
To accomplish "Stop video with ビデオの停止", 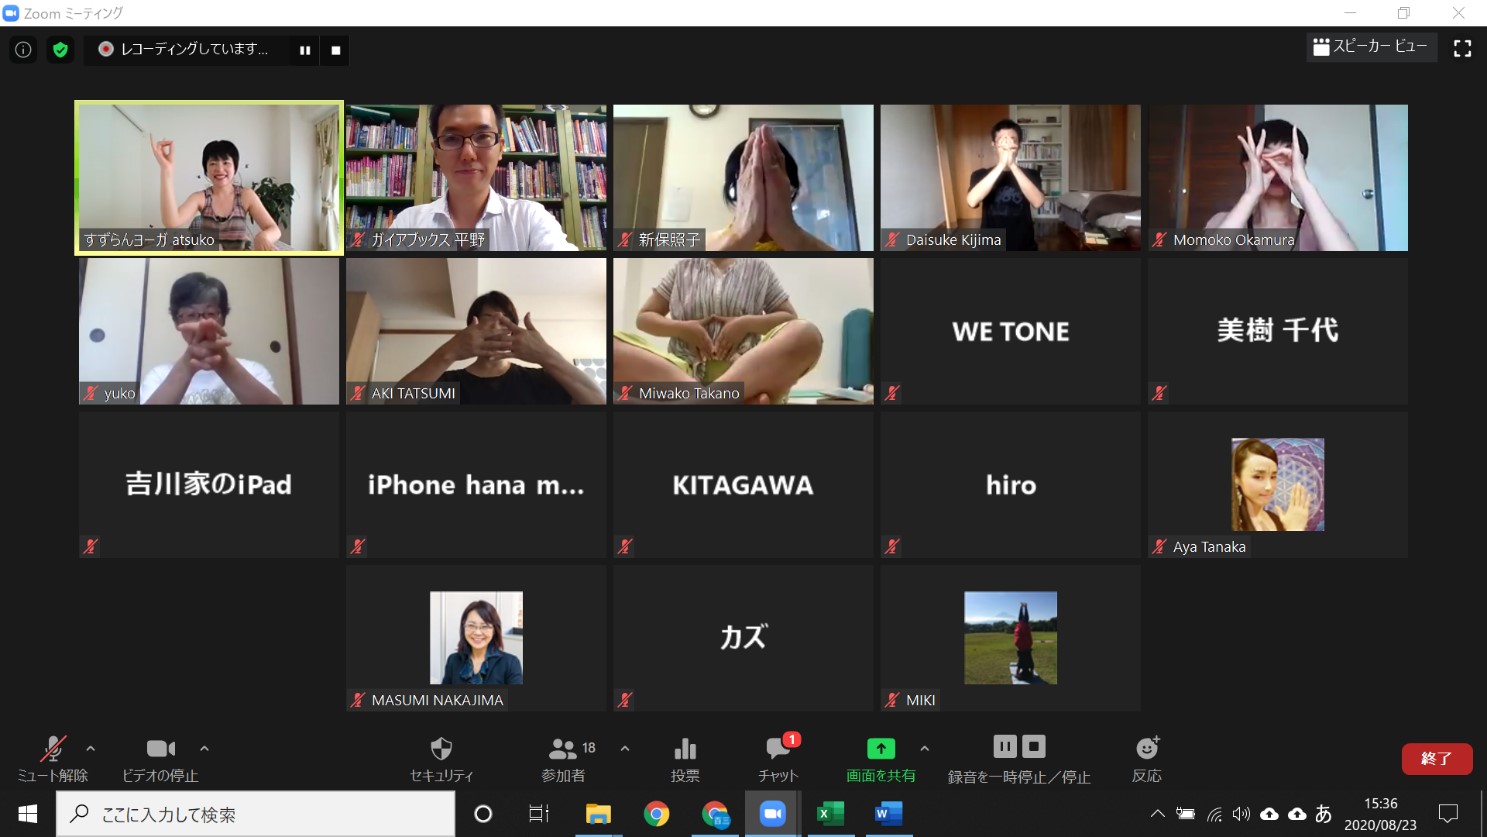I will [160, 760].
